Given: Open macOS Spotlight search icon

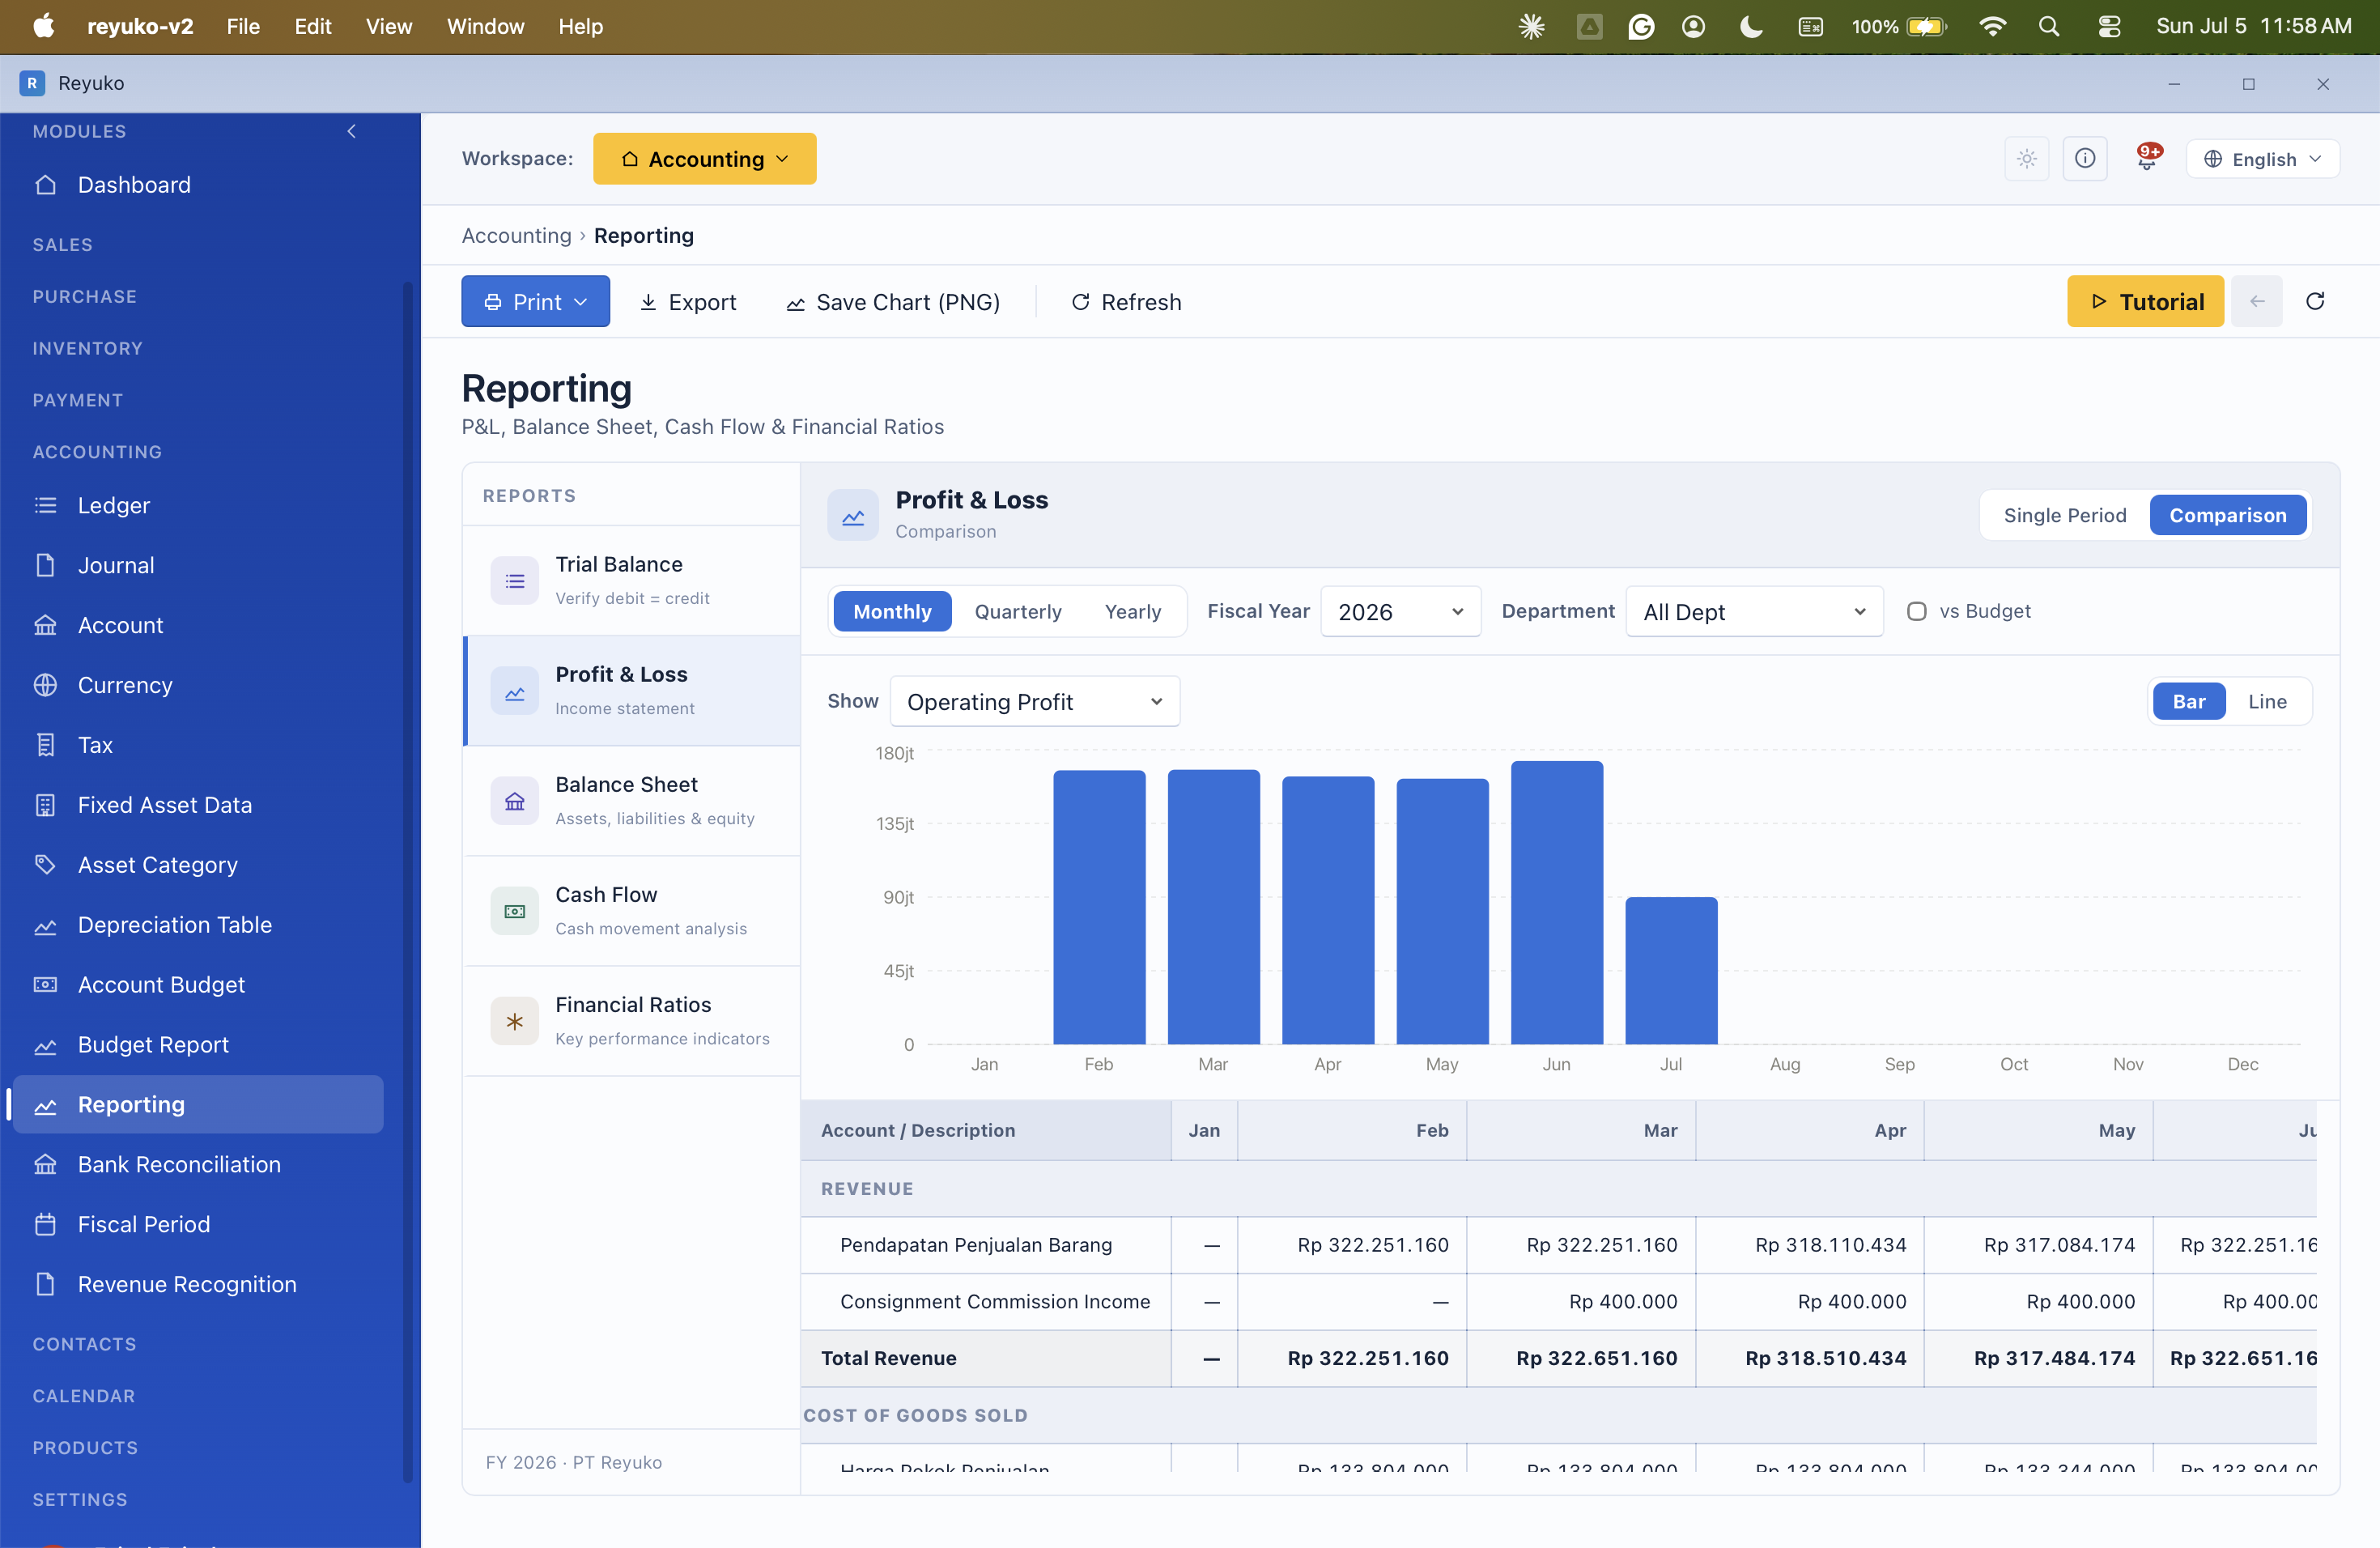Looking at the screenshot, I should [x=2049, y=27].
